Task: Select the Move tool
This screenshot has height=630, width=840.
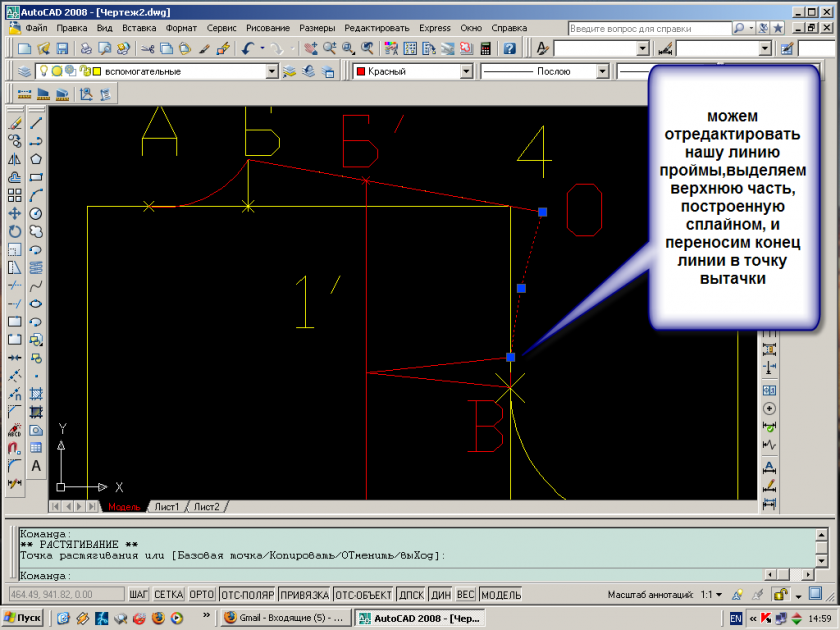Action: [14, 213]
